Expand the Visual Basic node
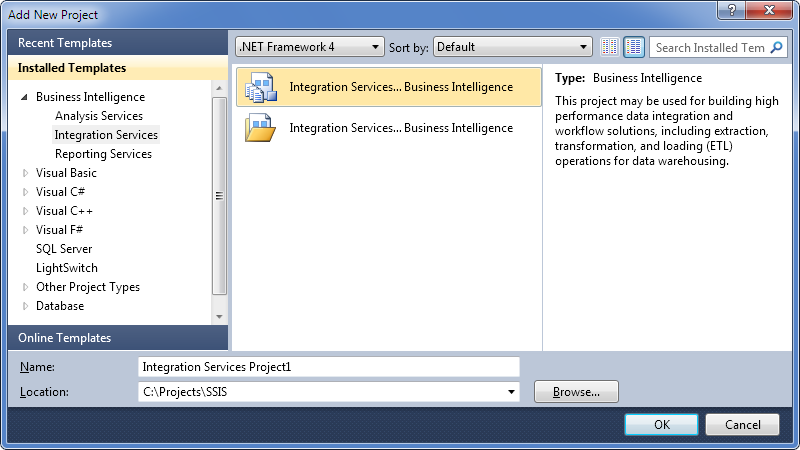This screenshot has height=450, width=800. tap(25, 173)
